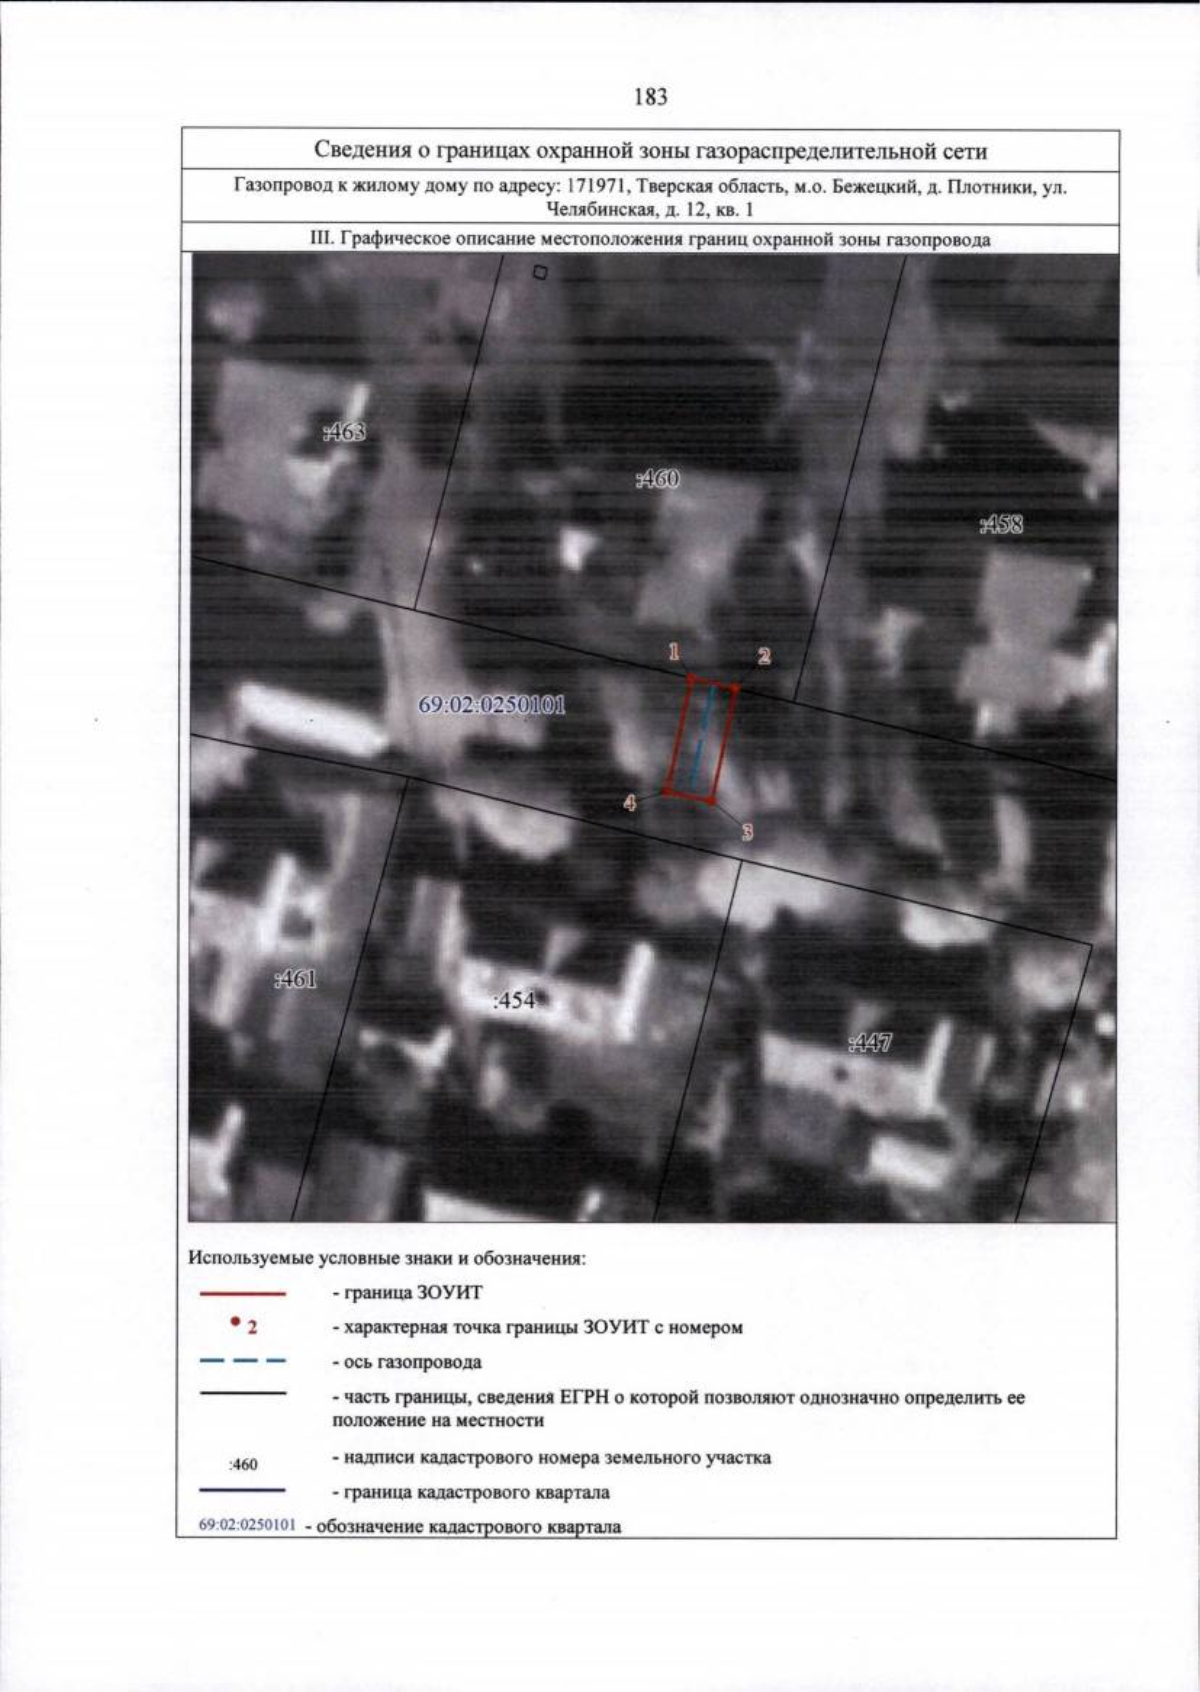Screen dimensions: 1200x1692
Task: Click the red dot legend symbol numbered 2
Action: (x=243, y=1326)
